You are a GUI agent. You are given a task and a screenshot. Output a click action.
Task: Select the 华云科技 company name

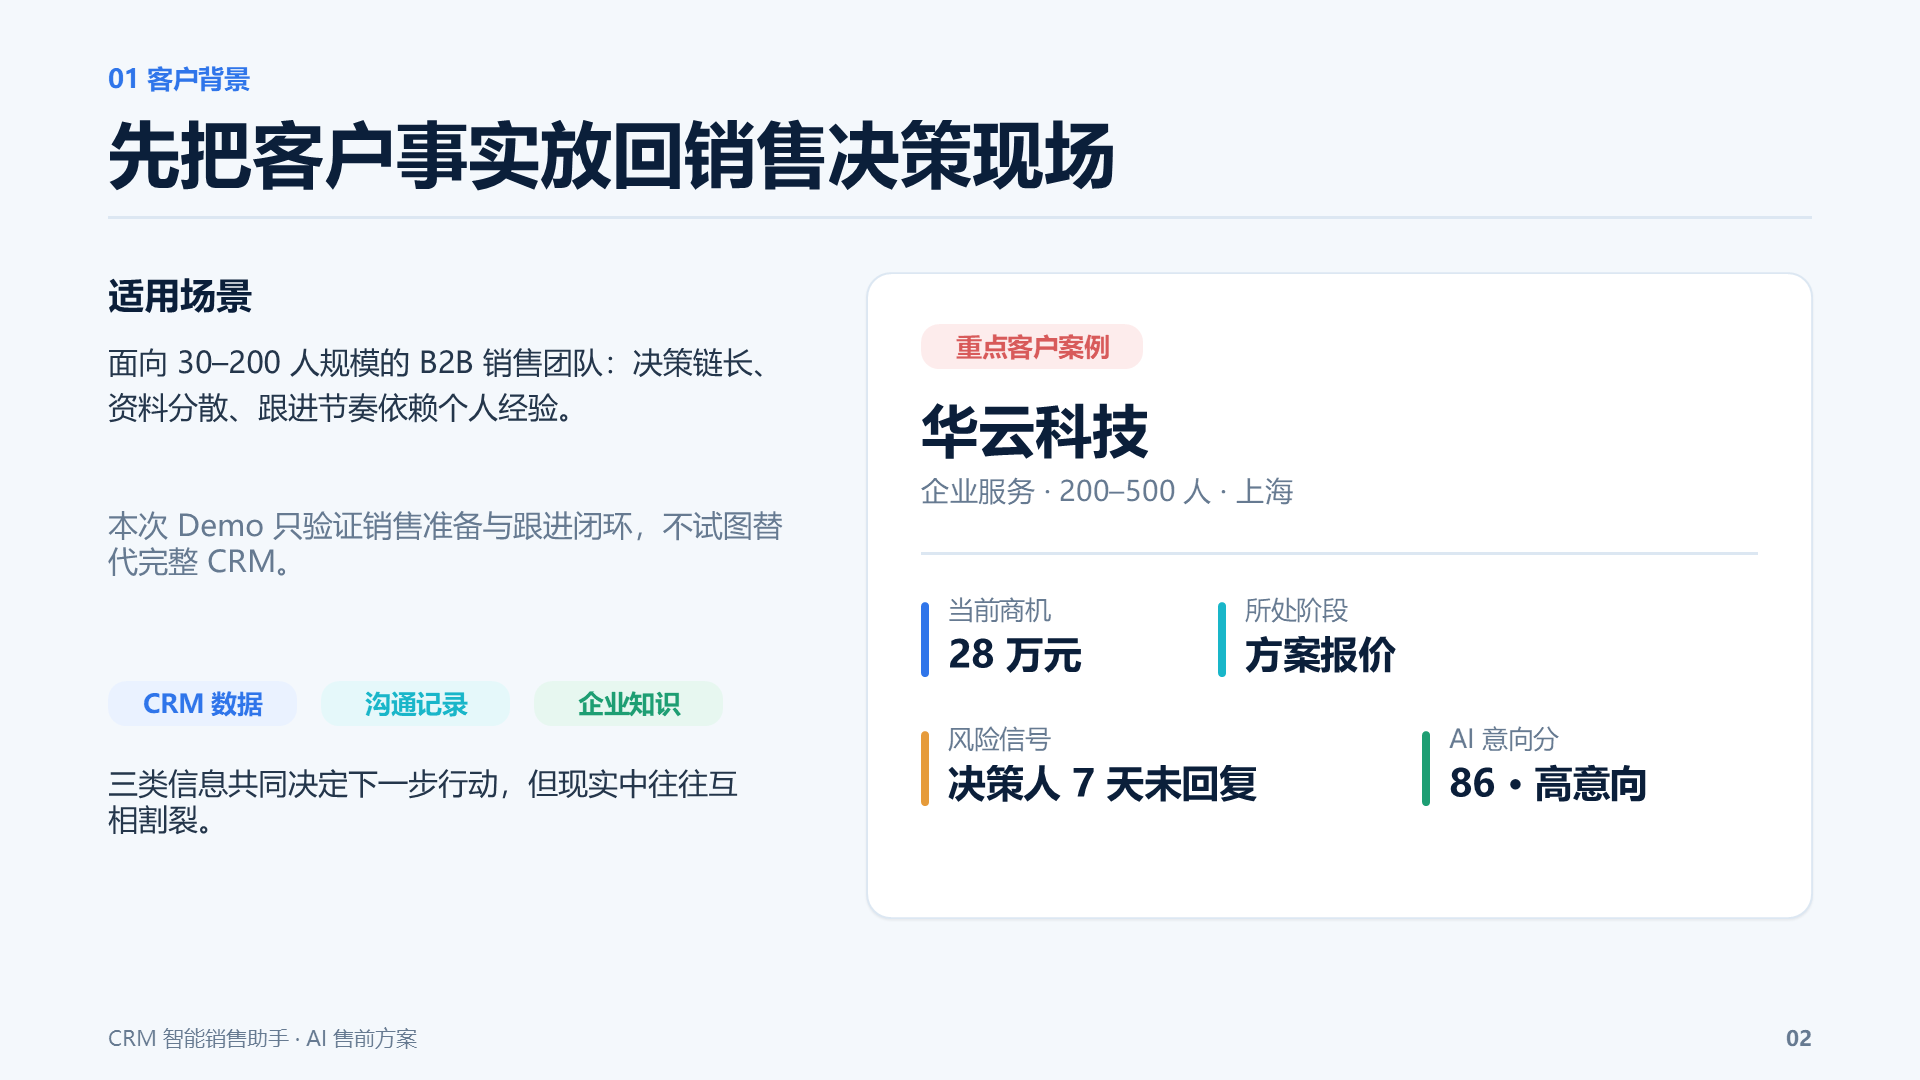[1034, 432]
